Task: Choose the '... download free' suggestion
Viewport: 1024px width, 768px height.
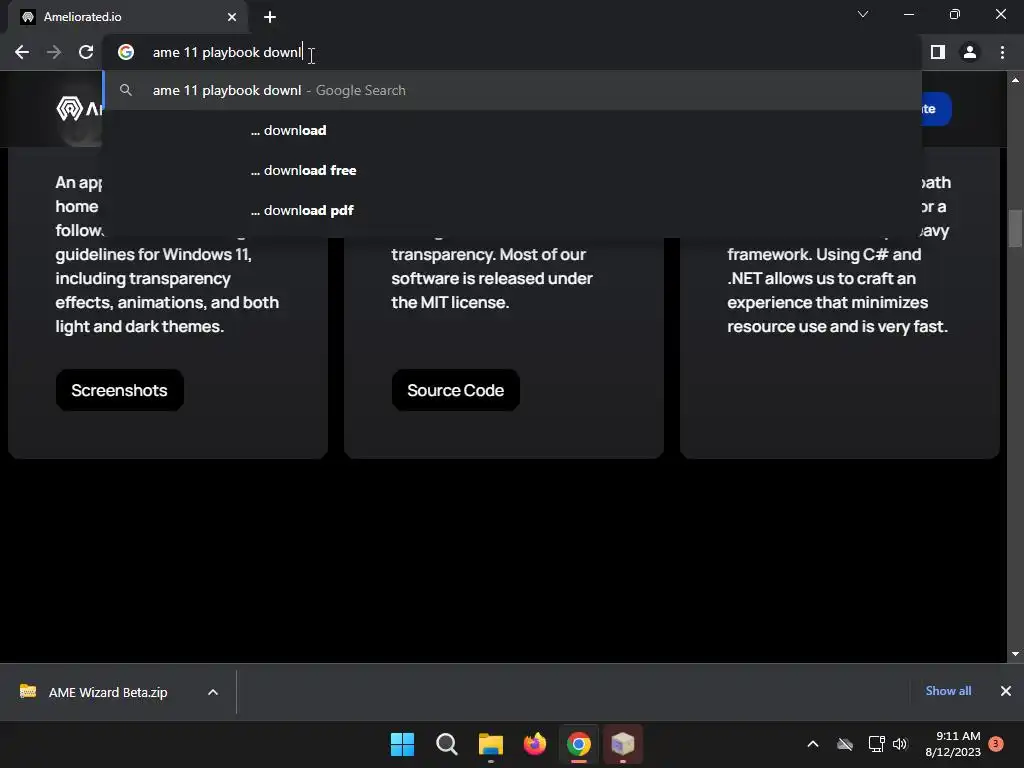Action: (512, 170)
